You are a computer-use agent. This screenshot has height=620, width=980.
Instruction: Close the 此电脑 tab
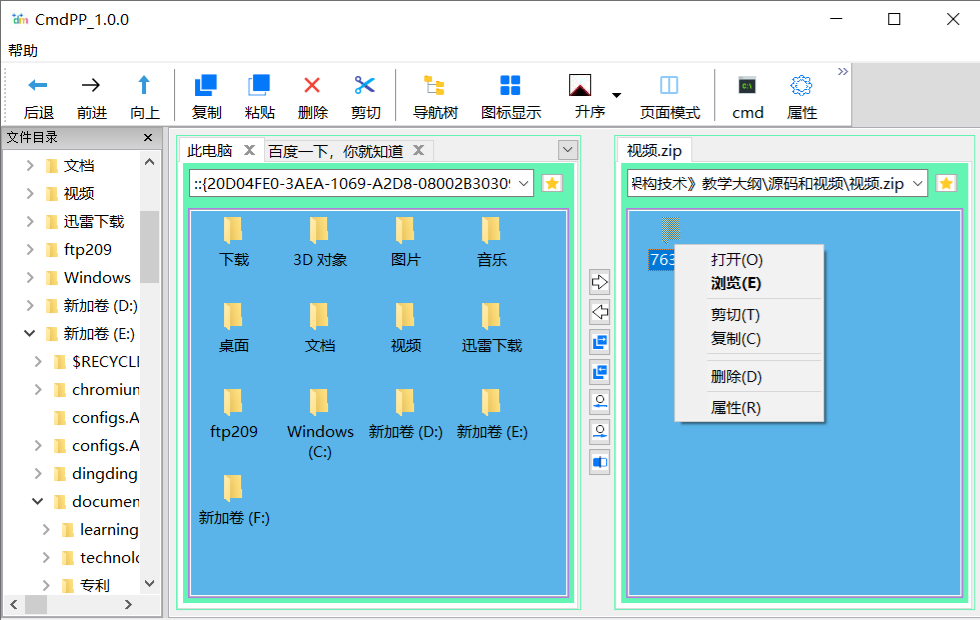coord(249,150)
